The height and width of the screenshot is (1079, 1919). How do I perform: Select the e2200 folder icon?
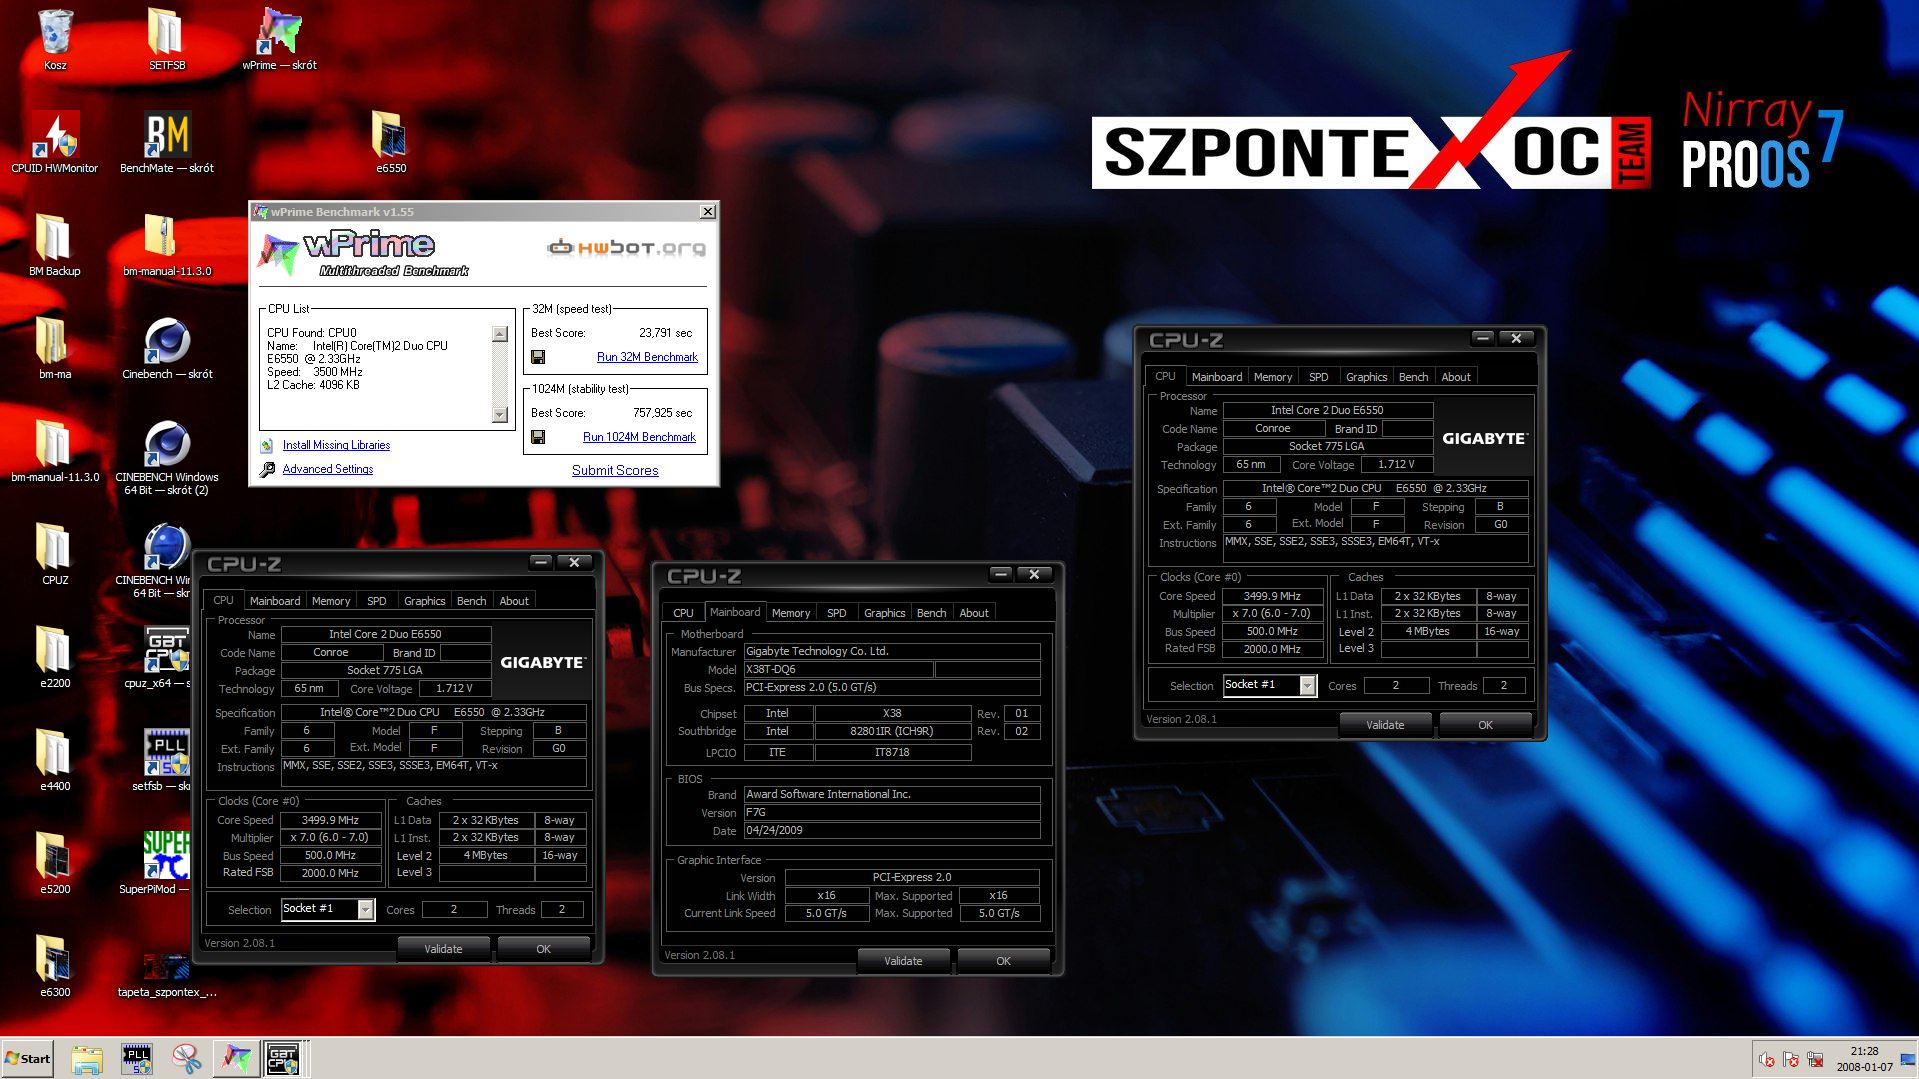click(x=55, y=658)
